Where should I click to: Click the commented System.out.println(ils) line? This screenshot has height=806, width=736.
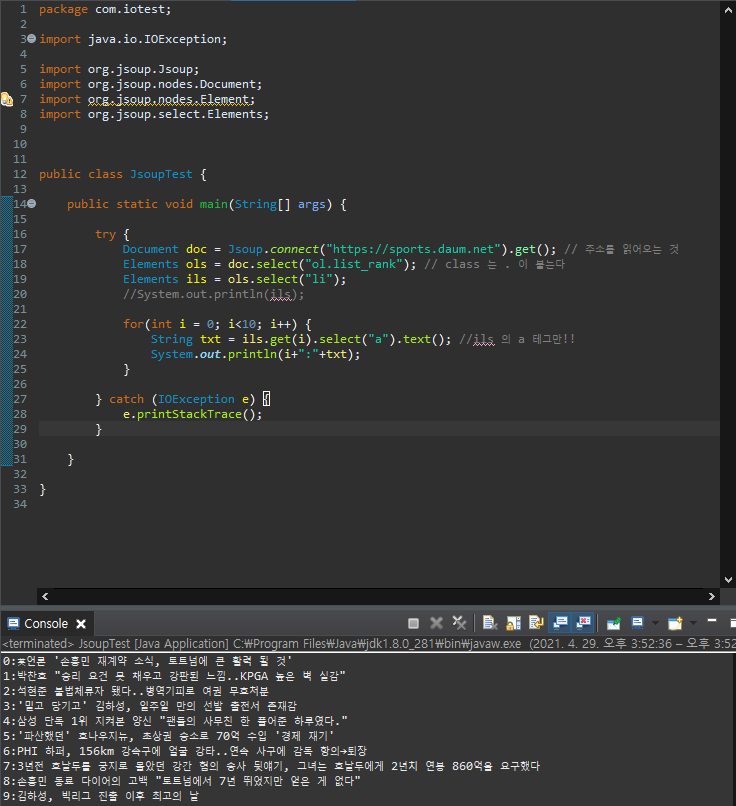click(x=213, y=295)
